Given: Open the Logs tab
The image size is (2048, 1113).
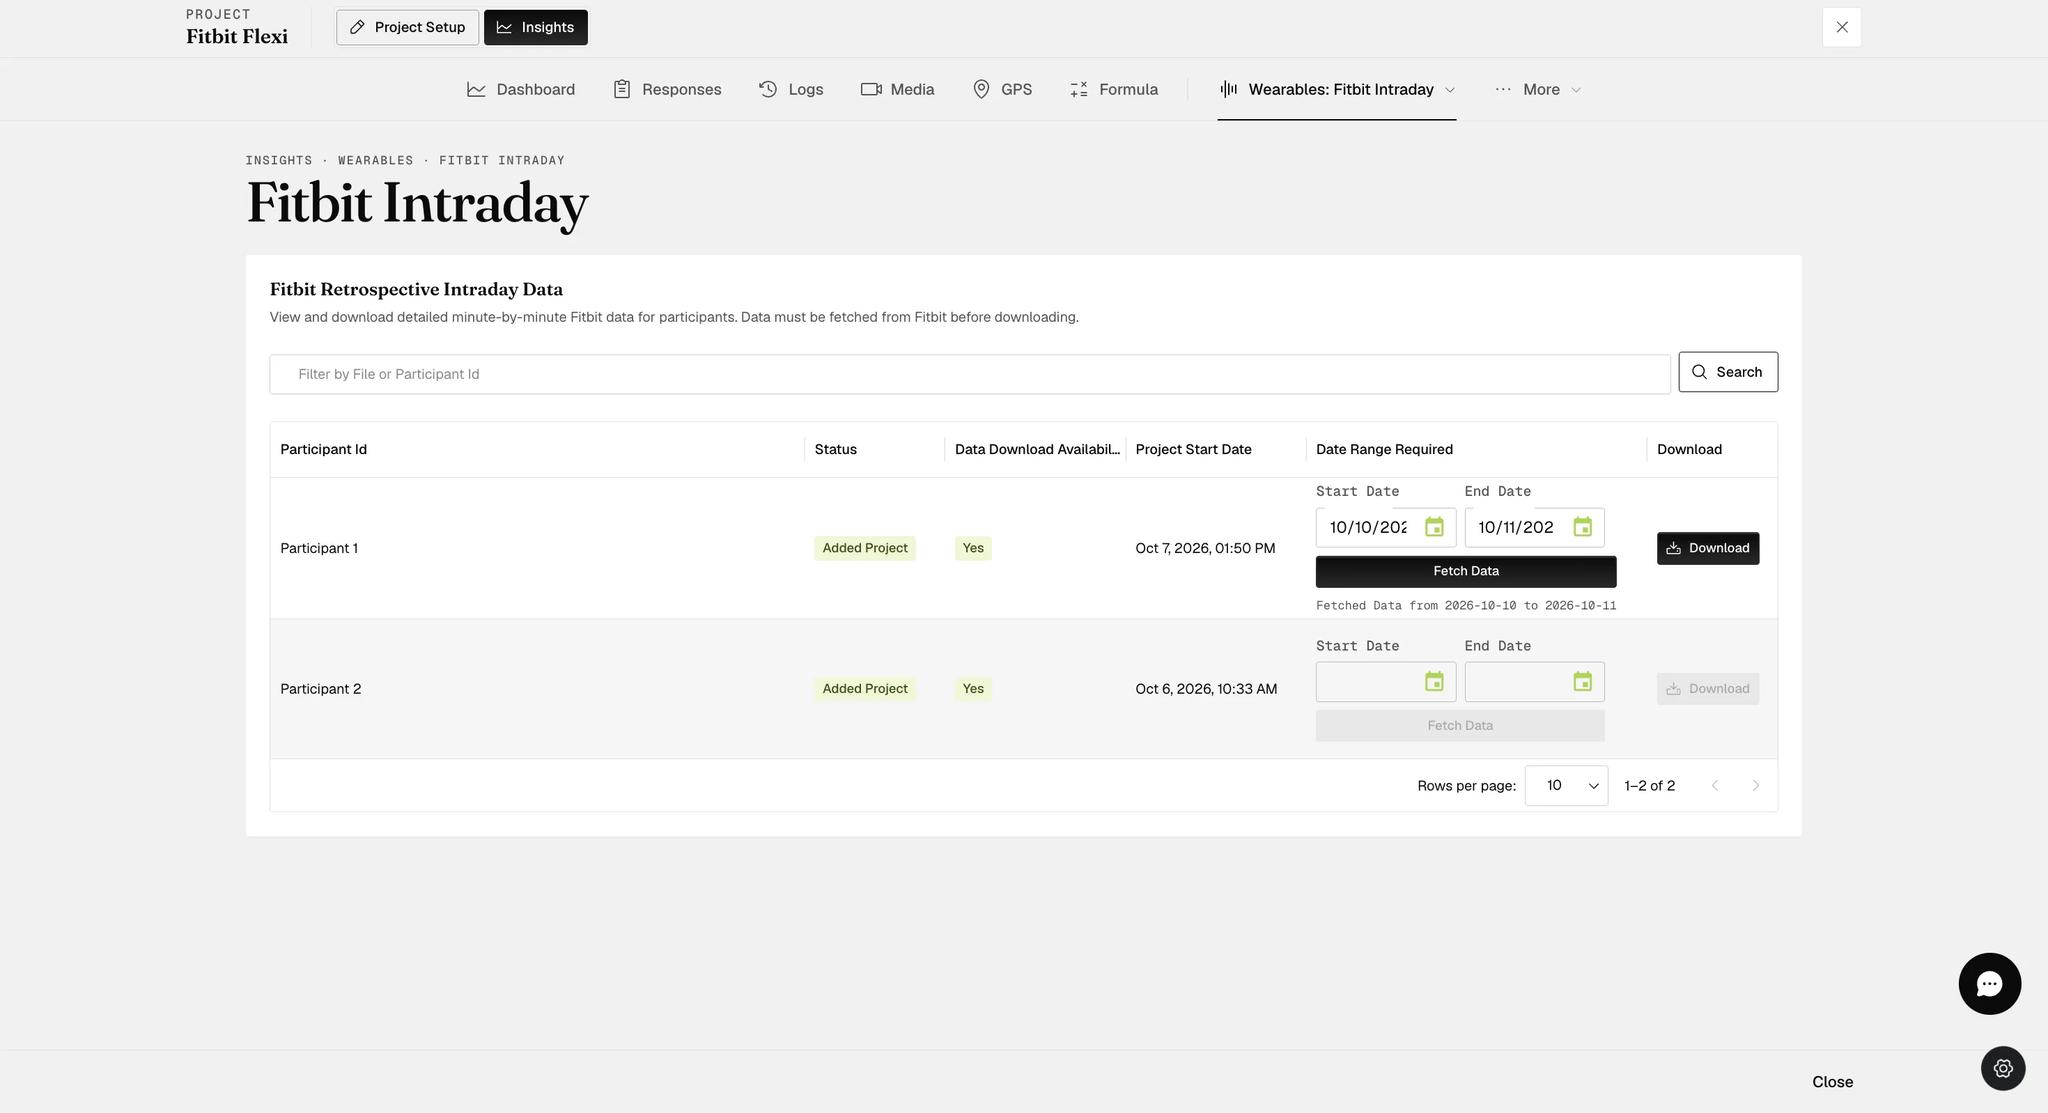Looking at the screenshot, I should pos(791,90).
